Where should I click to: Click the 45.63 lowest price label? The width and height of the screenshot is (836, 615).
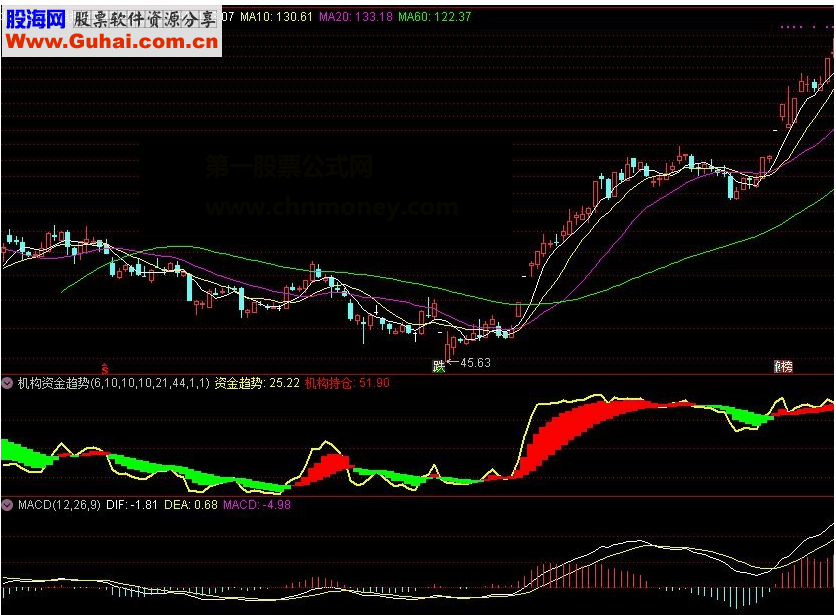pyautogui.click(x=475, y=363)
